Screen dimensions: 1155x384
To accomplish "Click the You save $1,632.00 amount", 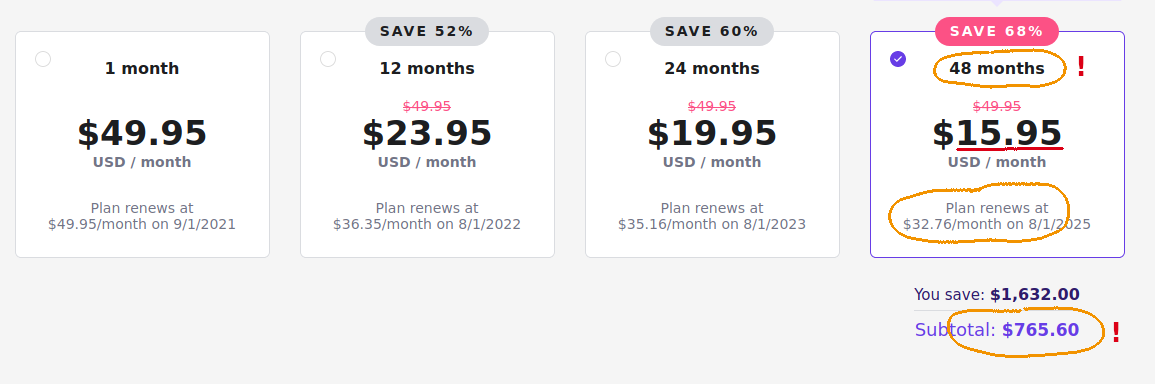I will point(1035,295).
